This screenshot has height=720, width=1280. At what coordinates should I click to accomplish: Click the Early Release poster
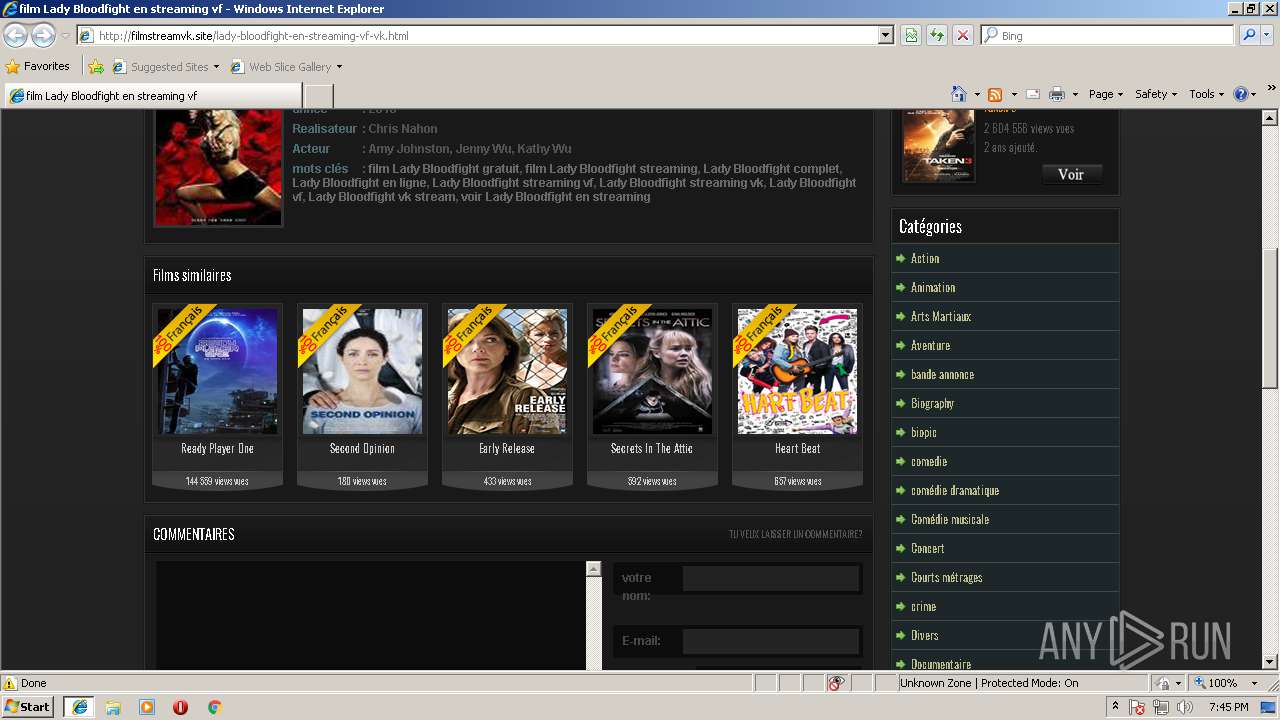pyautogui.click(x=507, y=371)
